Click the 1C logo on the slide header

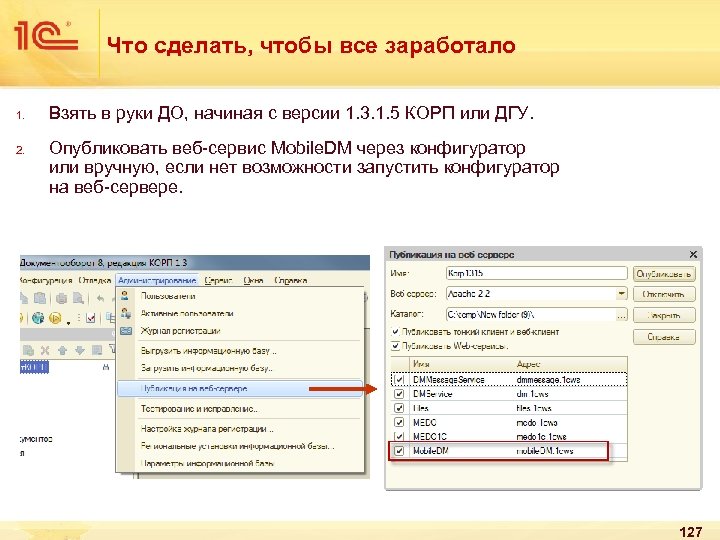click(x=45, y=35)
